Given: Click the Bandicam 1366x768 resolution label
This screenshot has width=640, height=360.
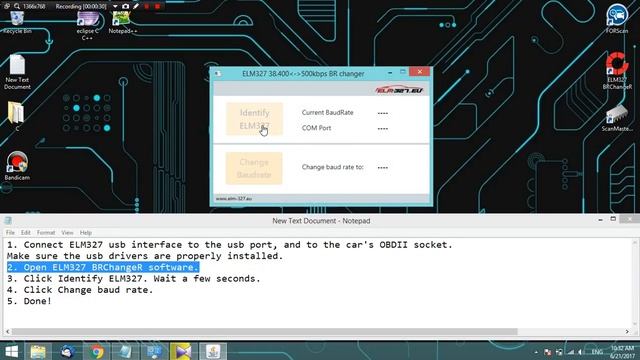Looking at the screenshot, I should click(34, 6).
